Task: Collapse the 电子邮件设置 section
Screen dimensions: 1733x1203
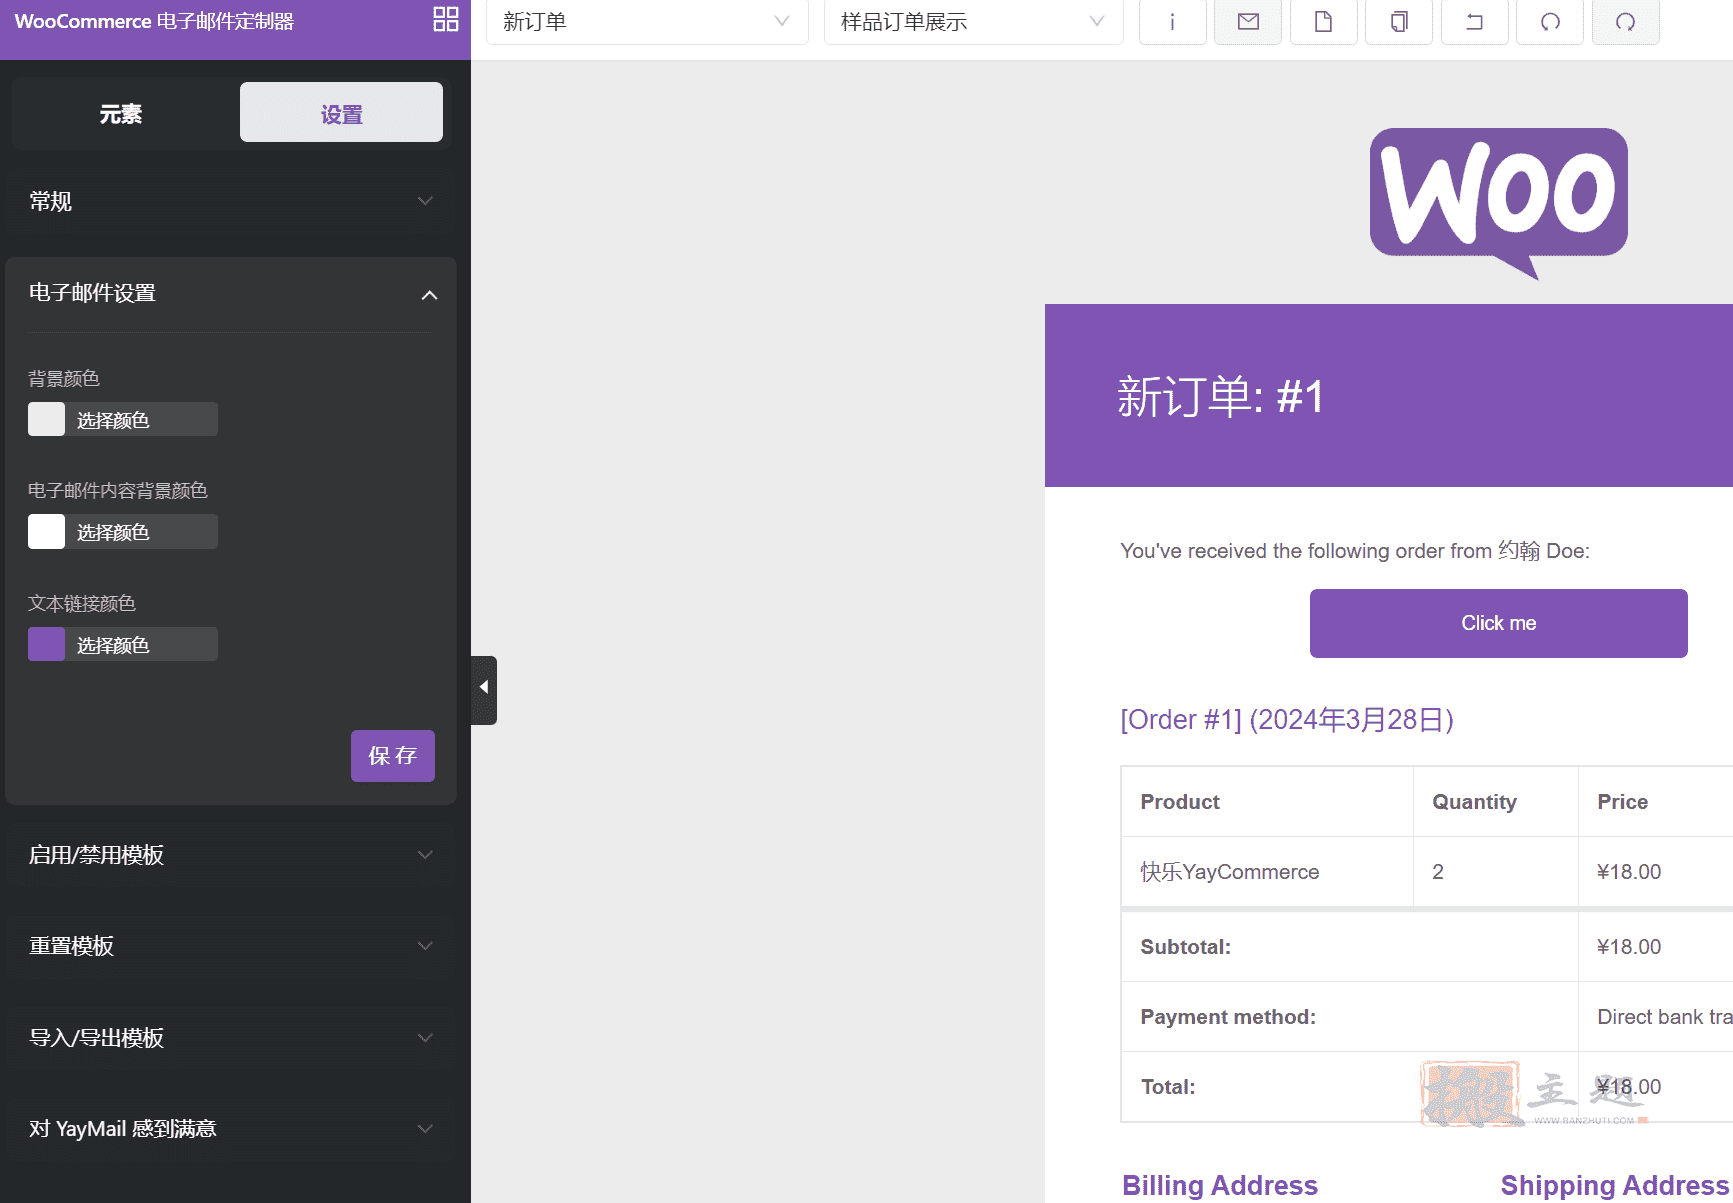Action: pyautogui.click(x=231, y=294)
